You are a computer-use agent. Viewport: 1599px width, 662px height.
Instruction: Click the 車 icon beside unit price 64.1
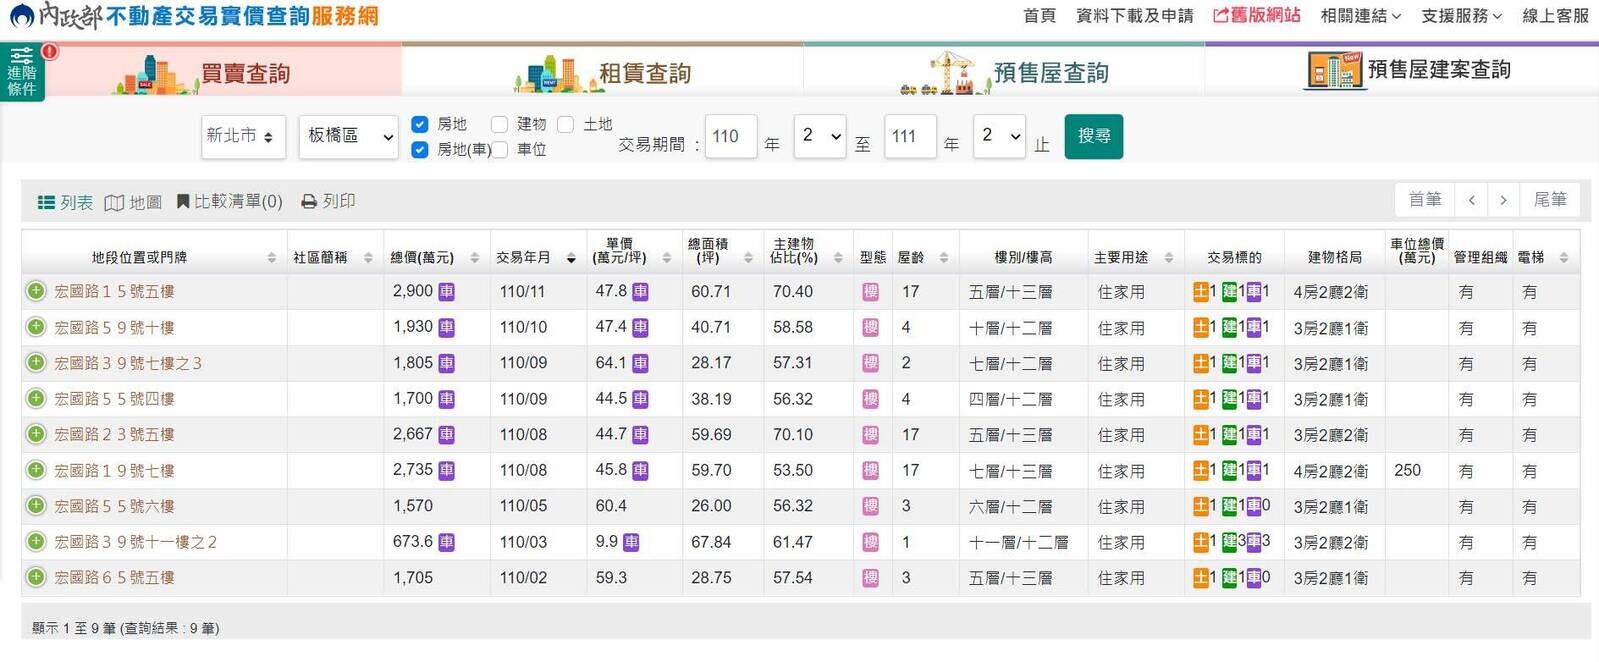tap(640, 363)
